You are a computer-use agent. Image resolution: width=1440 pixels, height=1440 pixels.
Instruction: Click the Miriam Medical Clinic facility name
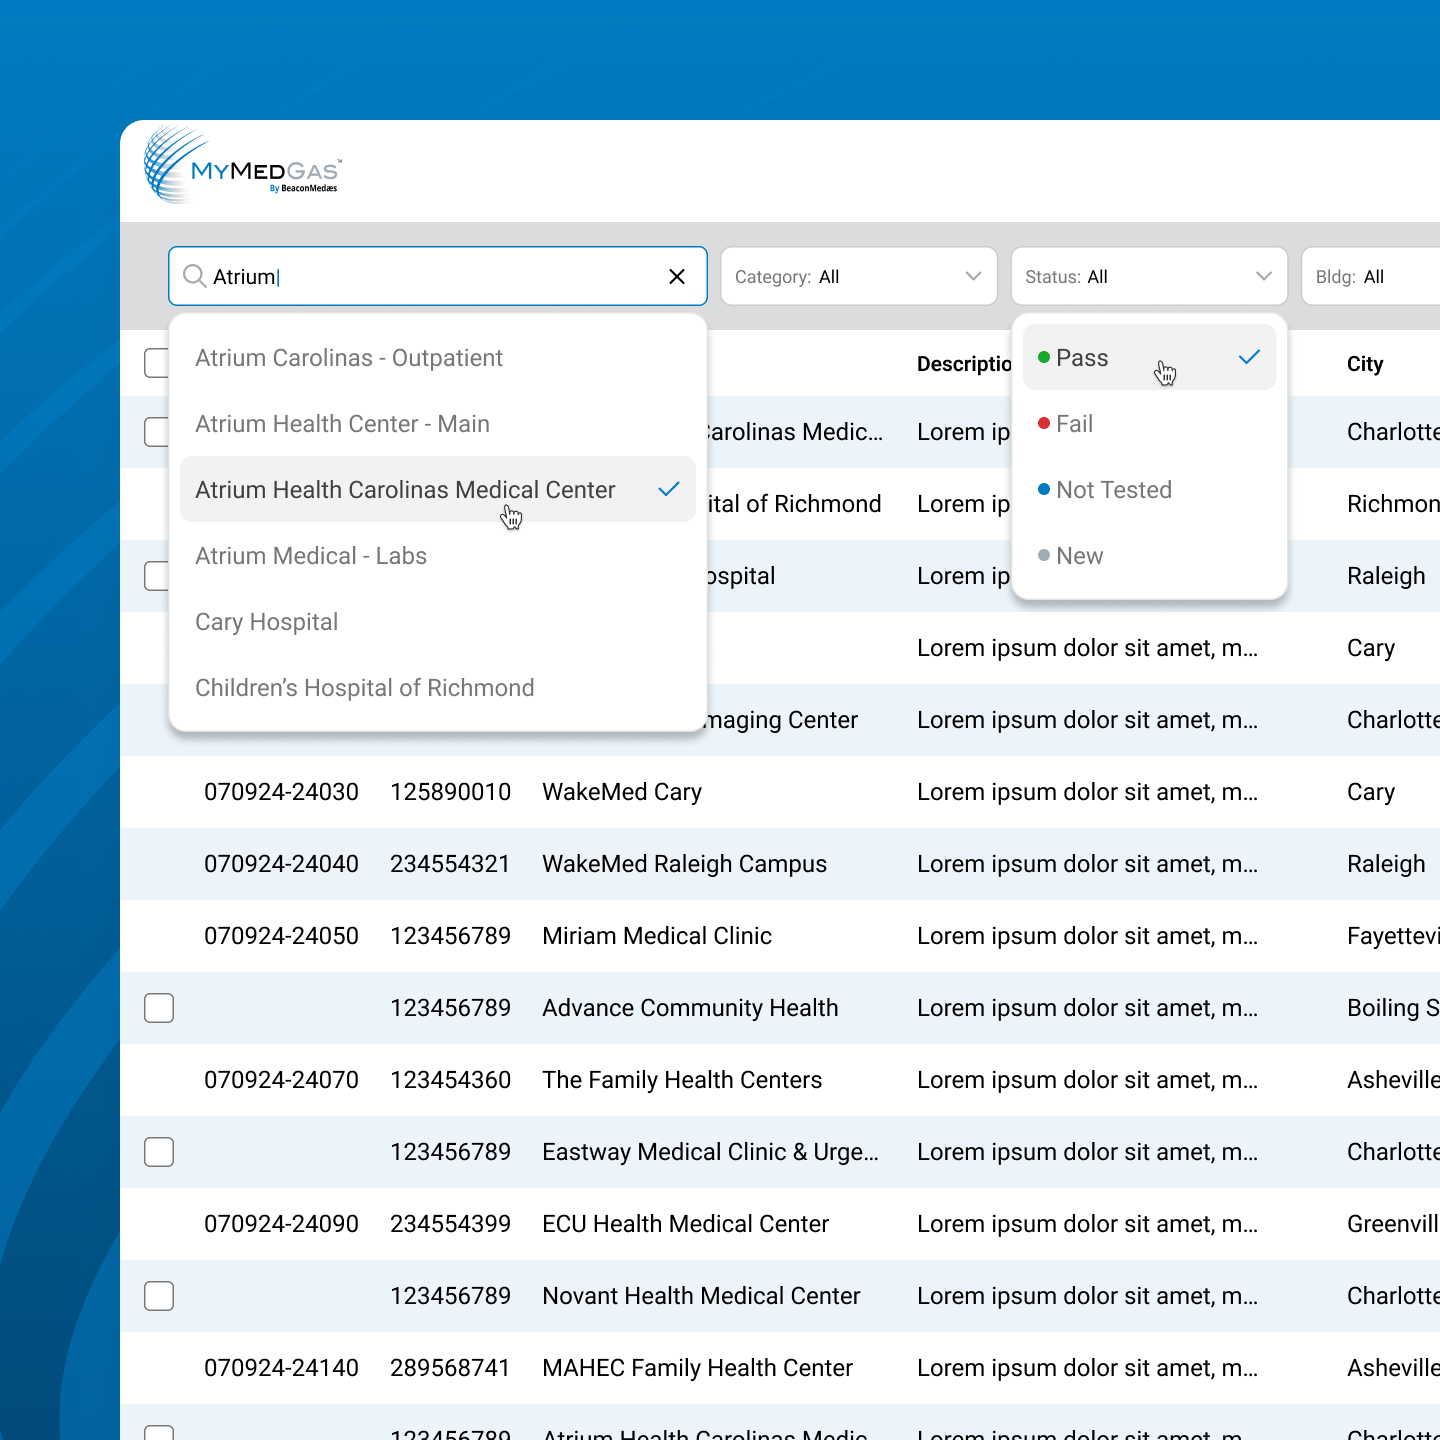pyautogui.click(x=657, y=936)
